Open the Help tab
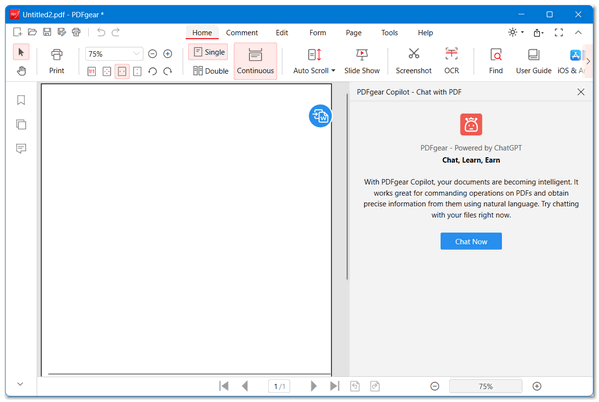This screenshot has height=402, width=599. pyautogui.click(x=425, y=32)
